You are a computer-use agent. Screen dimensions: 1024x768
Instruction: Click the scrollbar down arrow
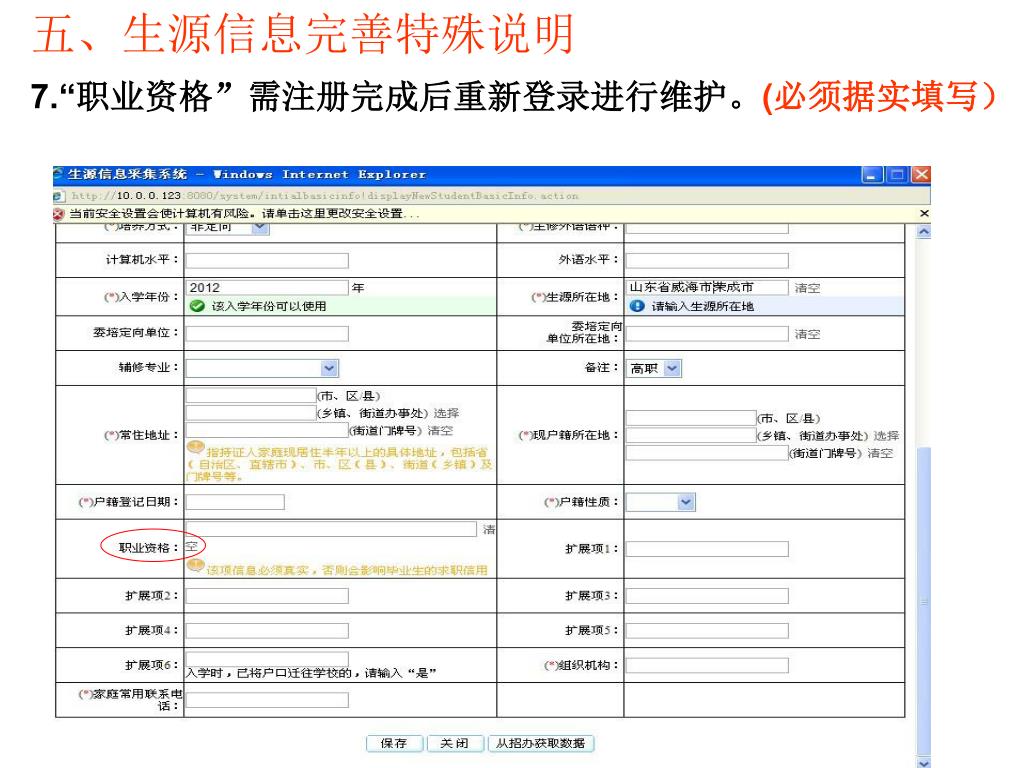tap(923, 762)
